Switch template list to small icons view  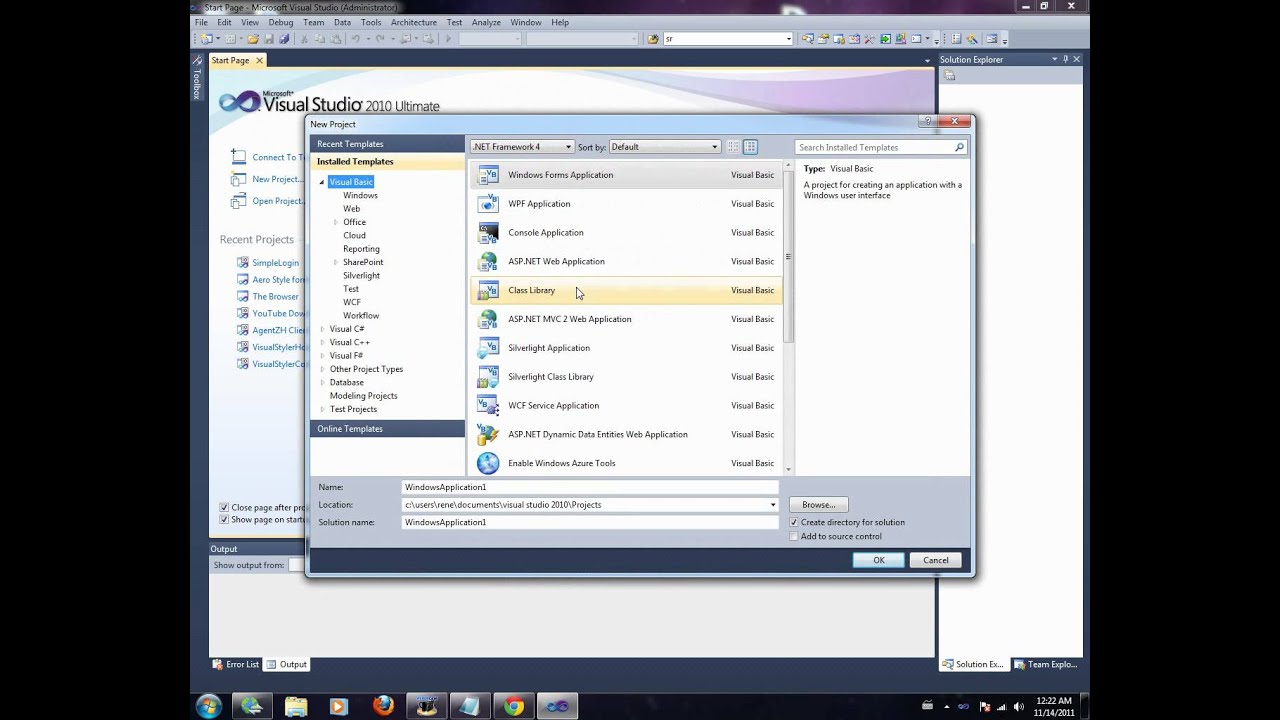(733, 147)
